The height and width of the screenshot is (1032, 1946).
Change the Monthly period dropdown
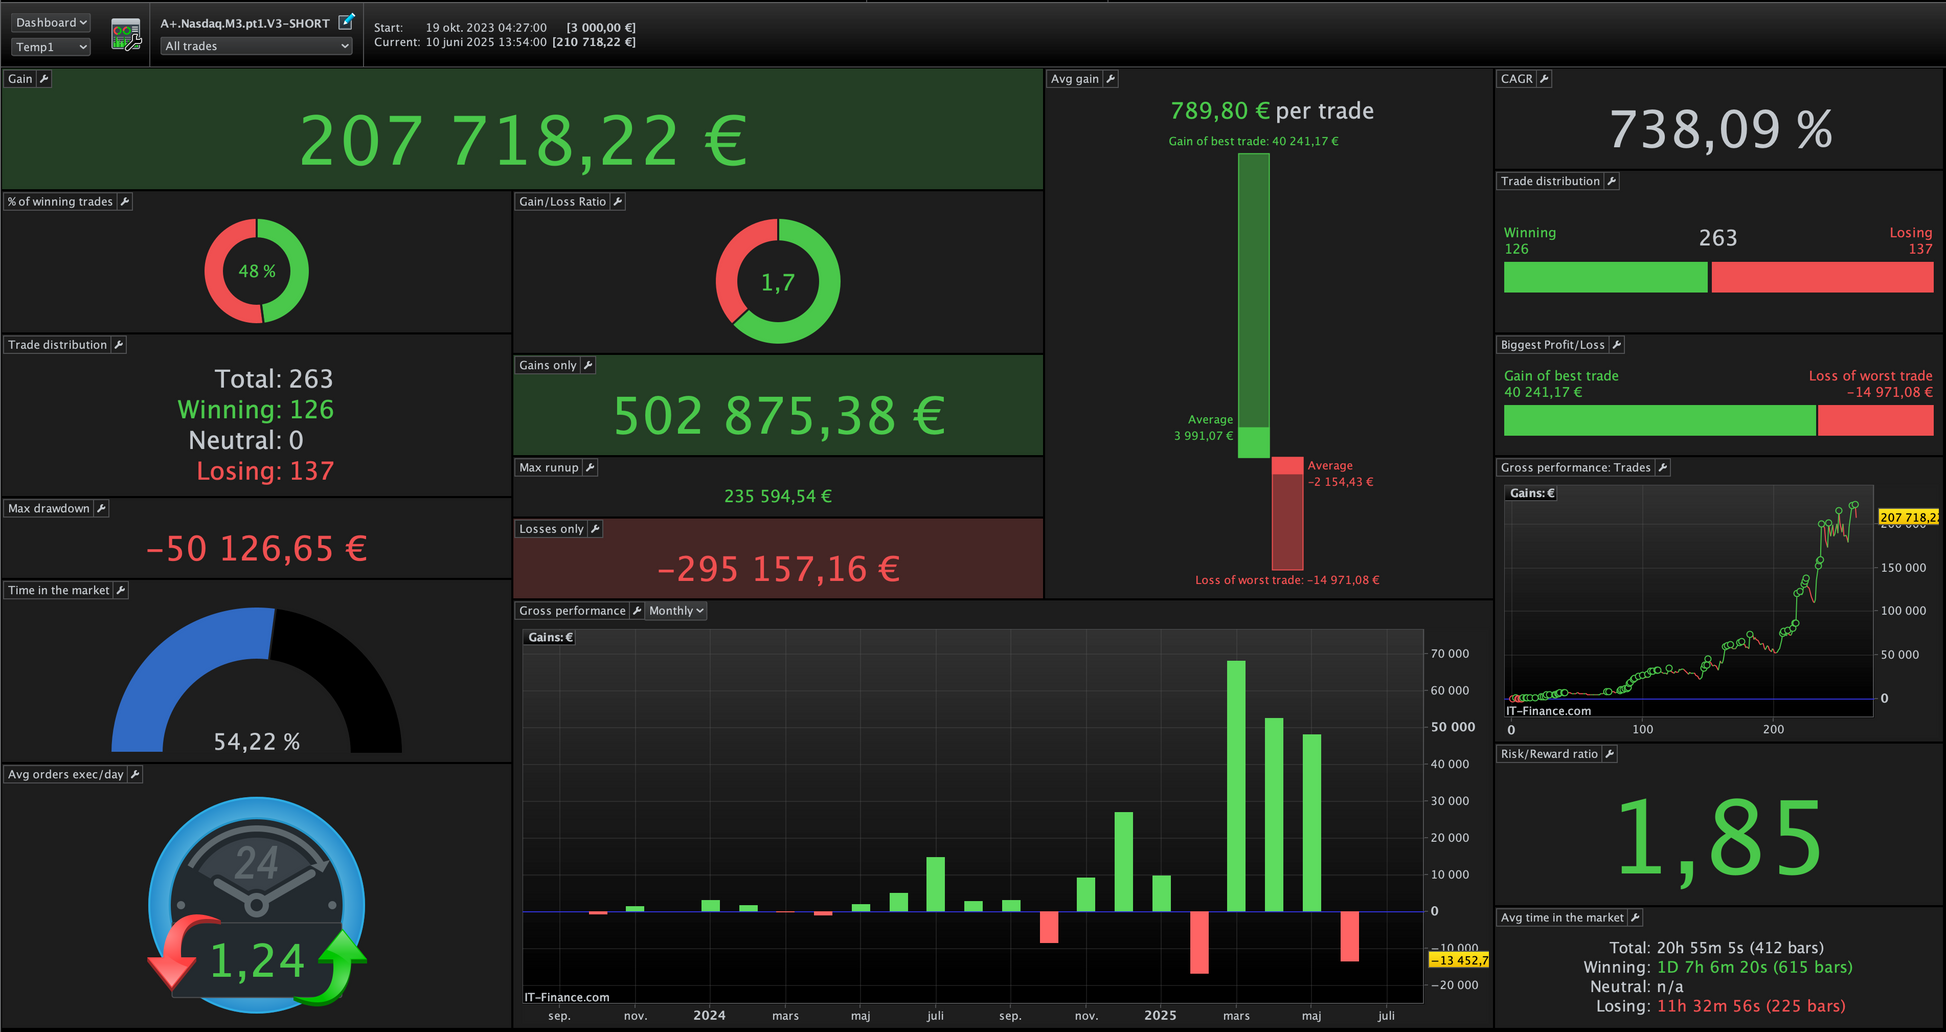[676, 611]
